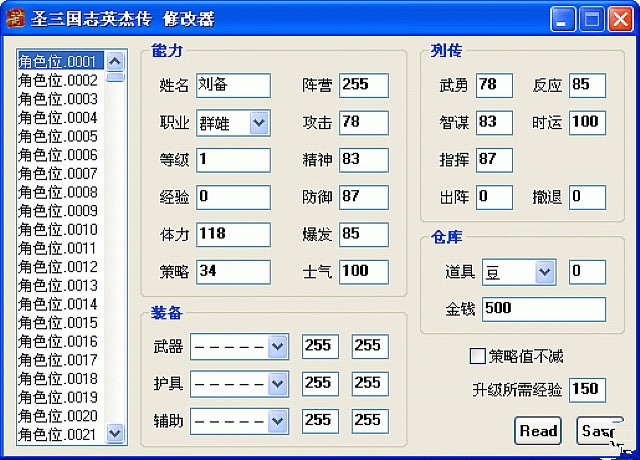
Task: Select 角色位.0016 in the list
Action: pyautogui.click(x=60, y=341)
